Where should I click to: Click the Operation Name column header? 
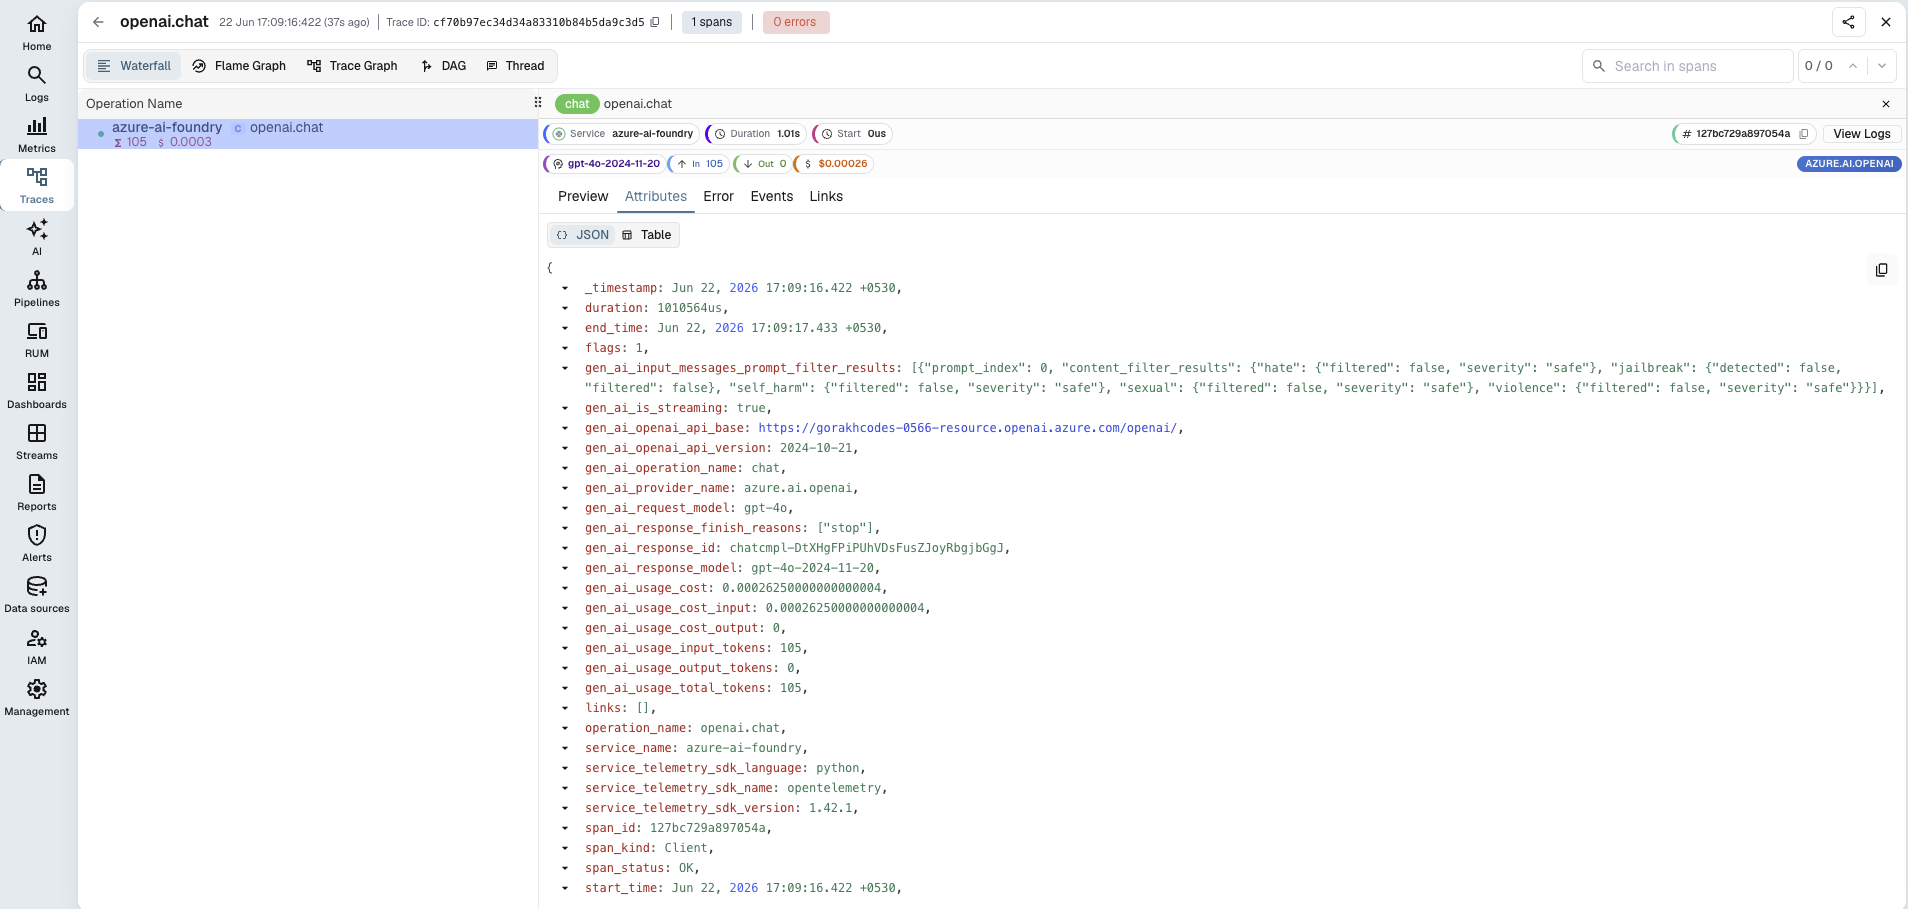[x=134, y=104]
